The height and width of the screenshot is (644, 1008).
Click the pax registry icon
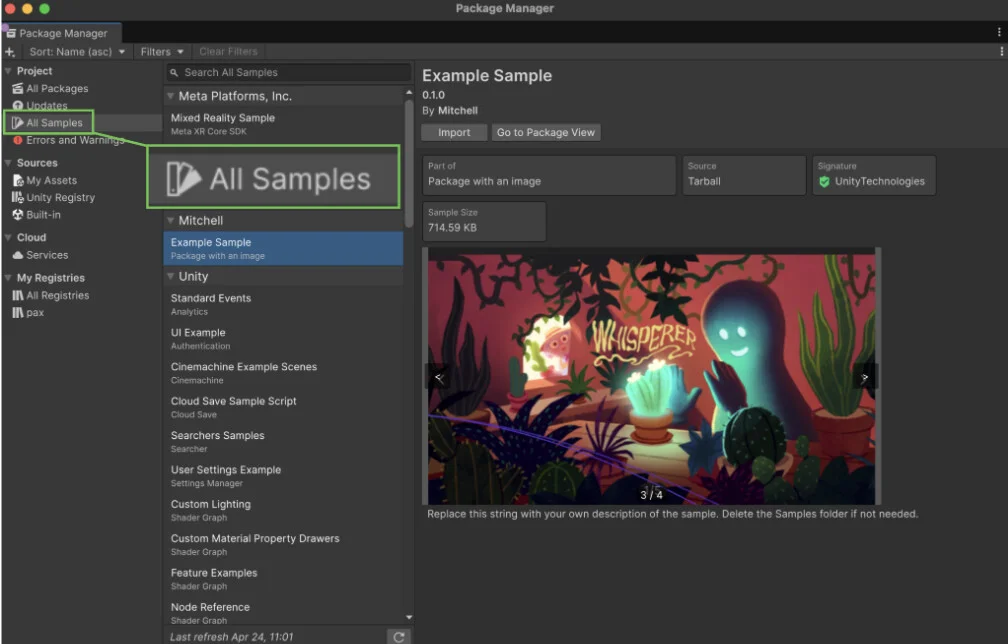click(x=18, y=313)
